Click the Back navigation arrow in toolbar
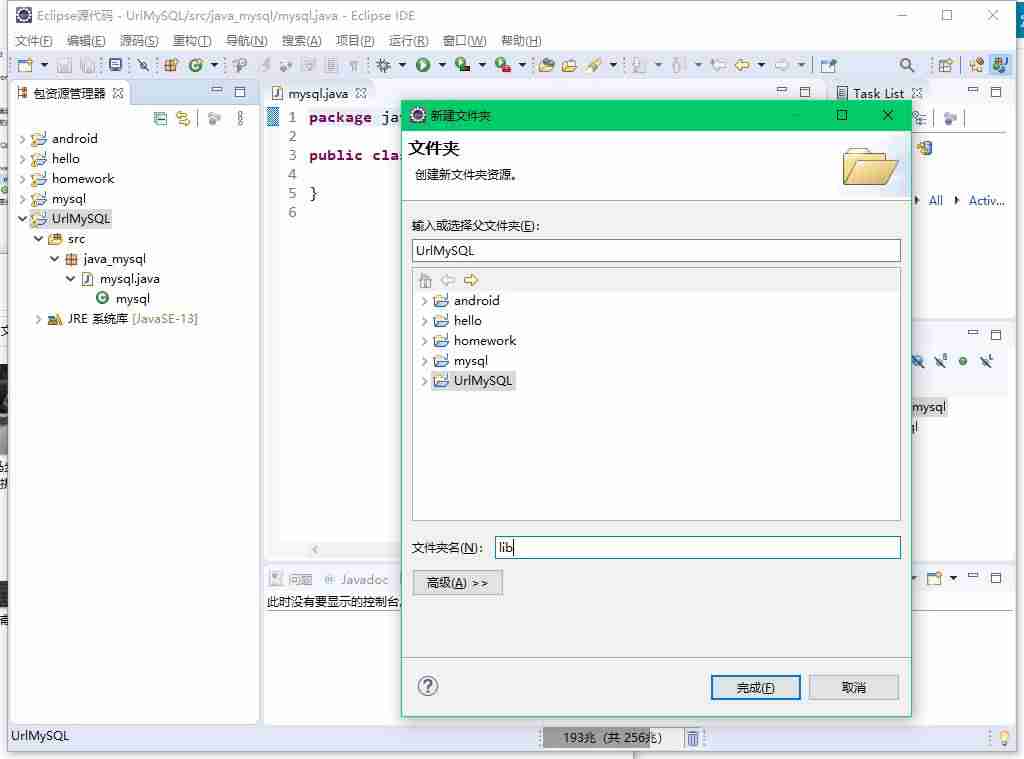Viewport: 1024px width, 759px height. (x=742, y=65)
